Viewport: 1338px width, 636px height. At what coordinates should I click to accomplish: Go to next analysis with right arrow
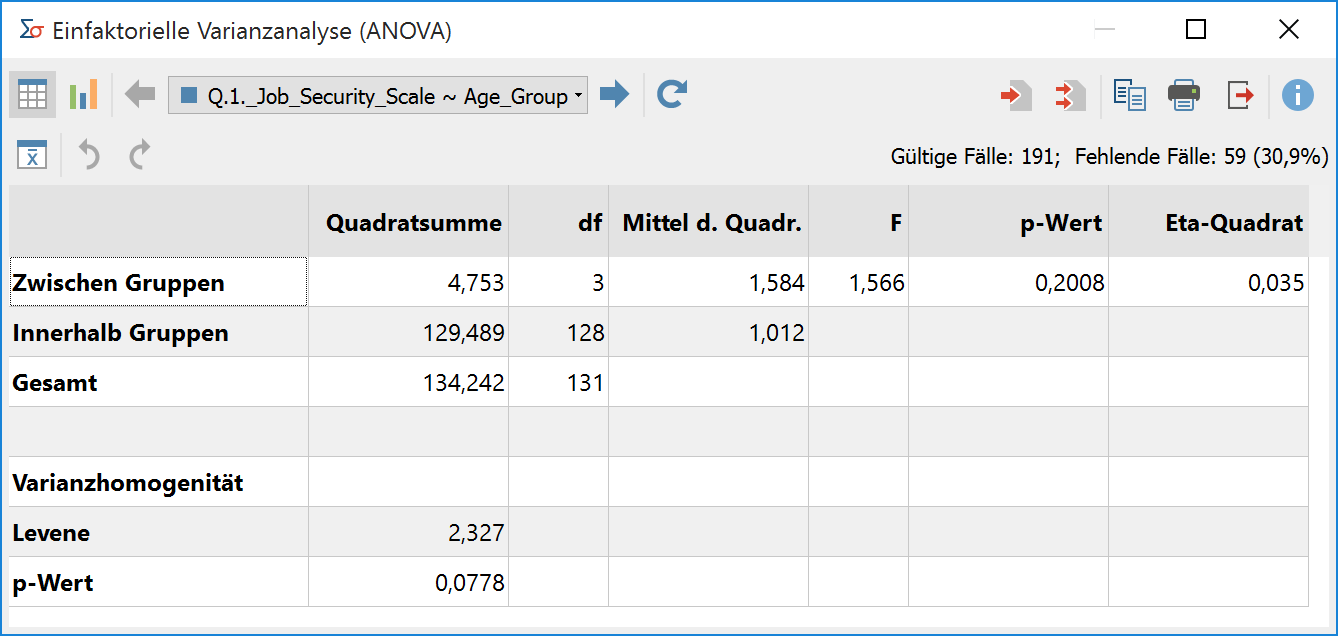click(x=614, y=95)
